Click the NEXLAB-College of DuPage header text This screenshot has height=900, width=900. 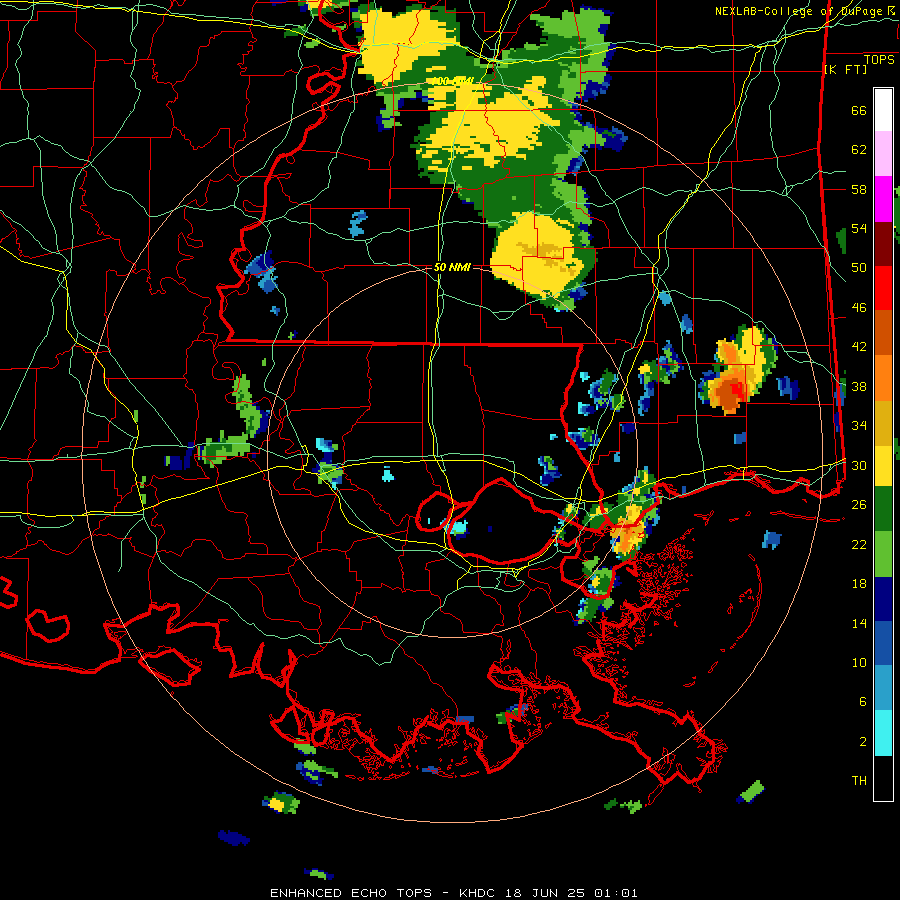click(x=800, y=11)
